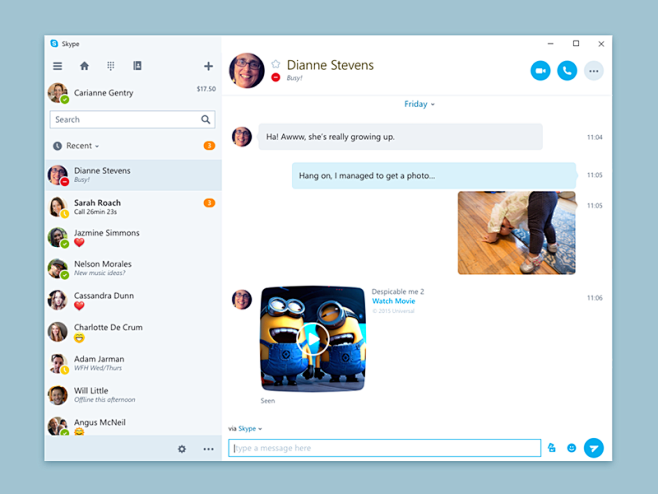The height and width of the screenshot is (494, 658).
Task: Click the send message button
Action: (594, 448)
